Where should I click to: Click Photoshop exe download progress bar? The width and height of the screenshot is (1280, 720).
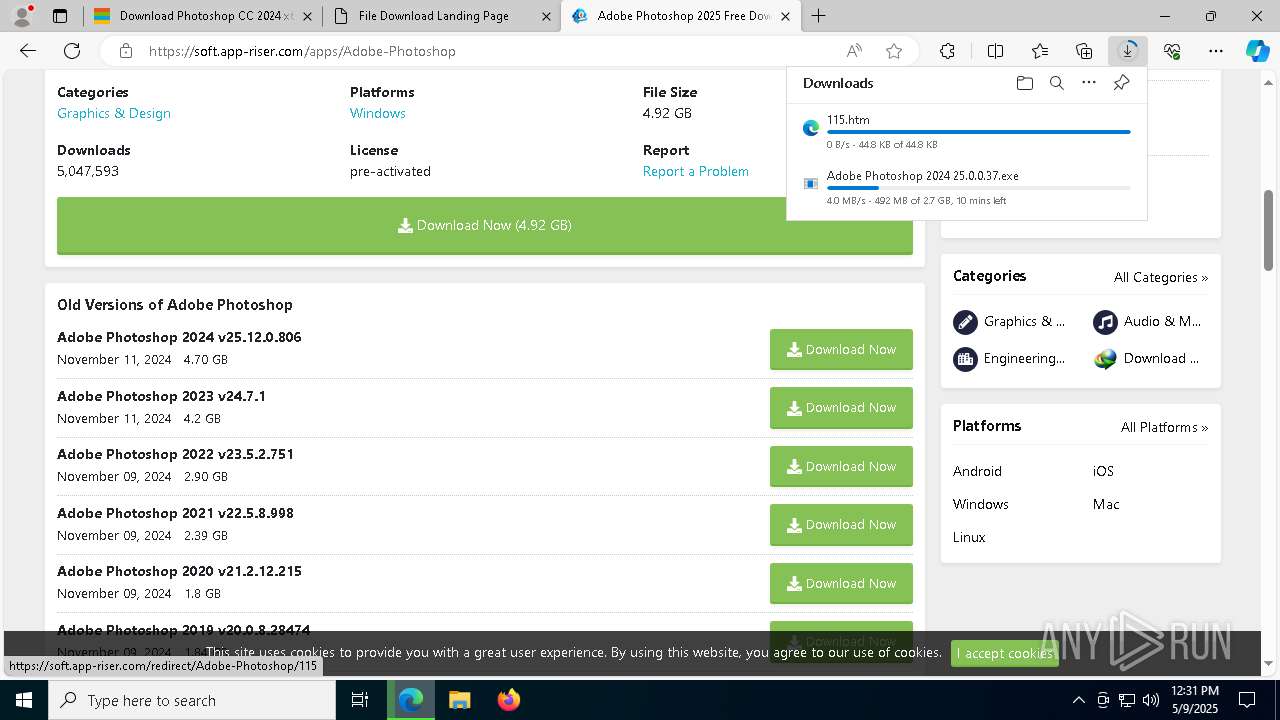pyautogui.click(x=978, y=188)
